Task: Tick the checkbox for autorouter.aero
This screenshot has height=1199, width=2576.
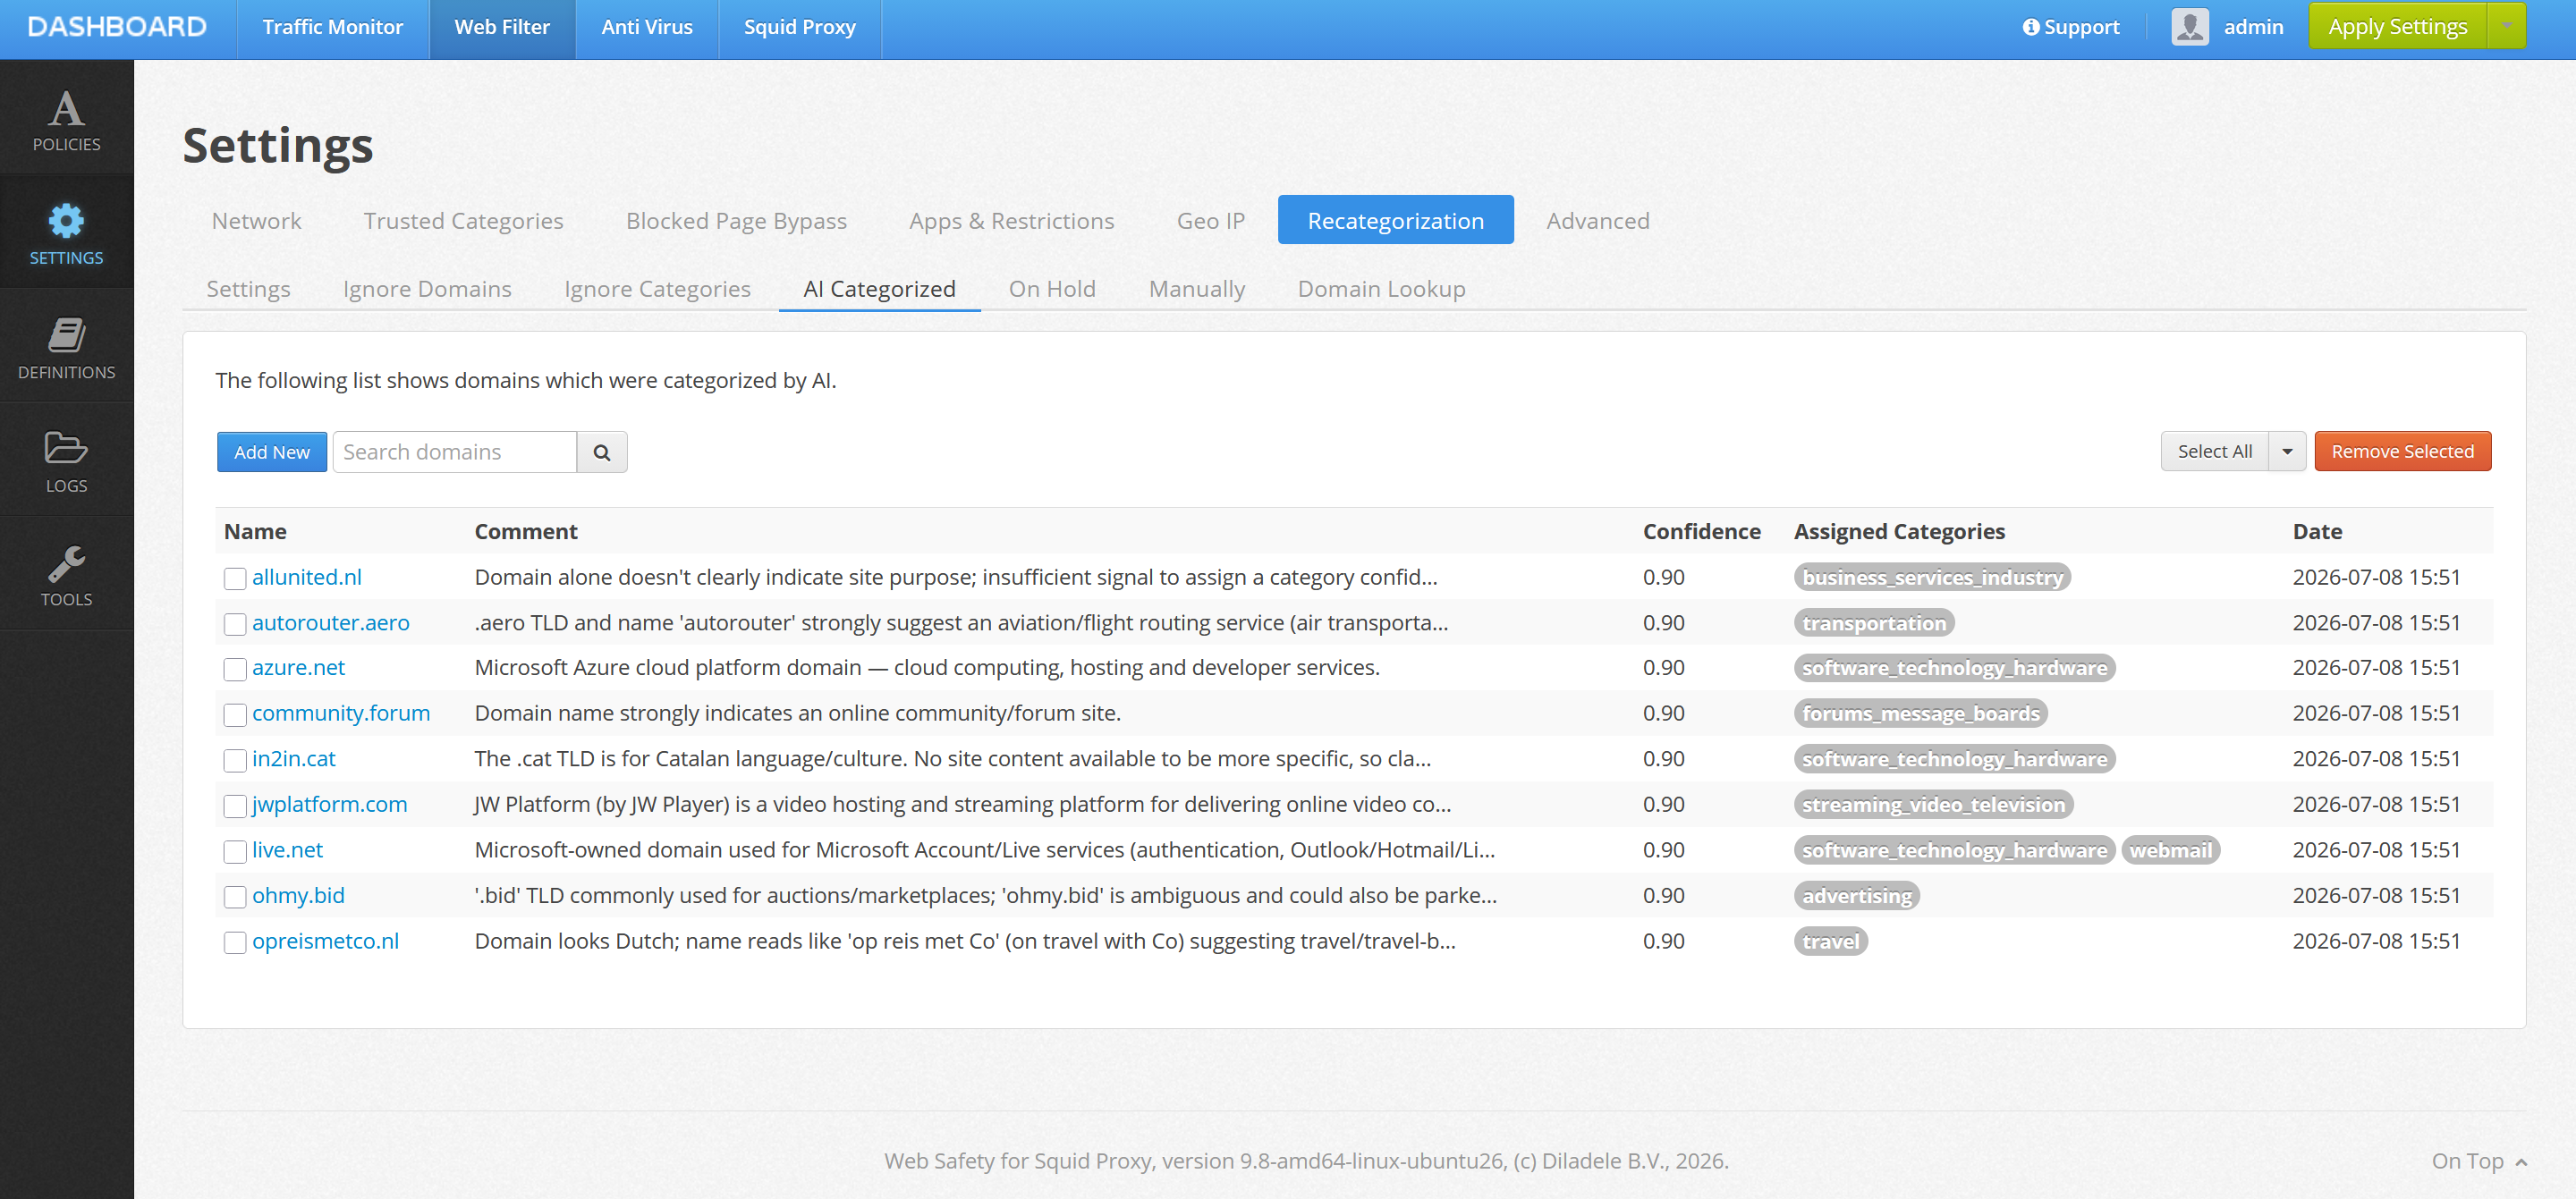Action: [x=235, y=624]
